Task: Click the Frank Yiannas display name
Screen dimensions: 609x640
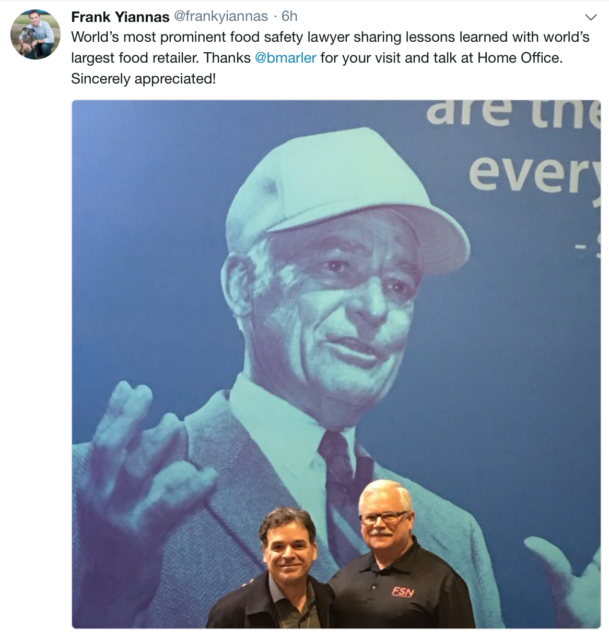Action: point(120,17)
